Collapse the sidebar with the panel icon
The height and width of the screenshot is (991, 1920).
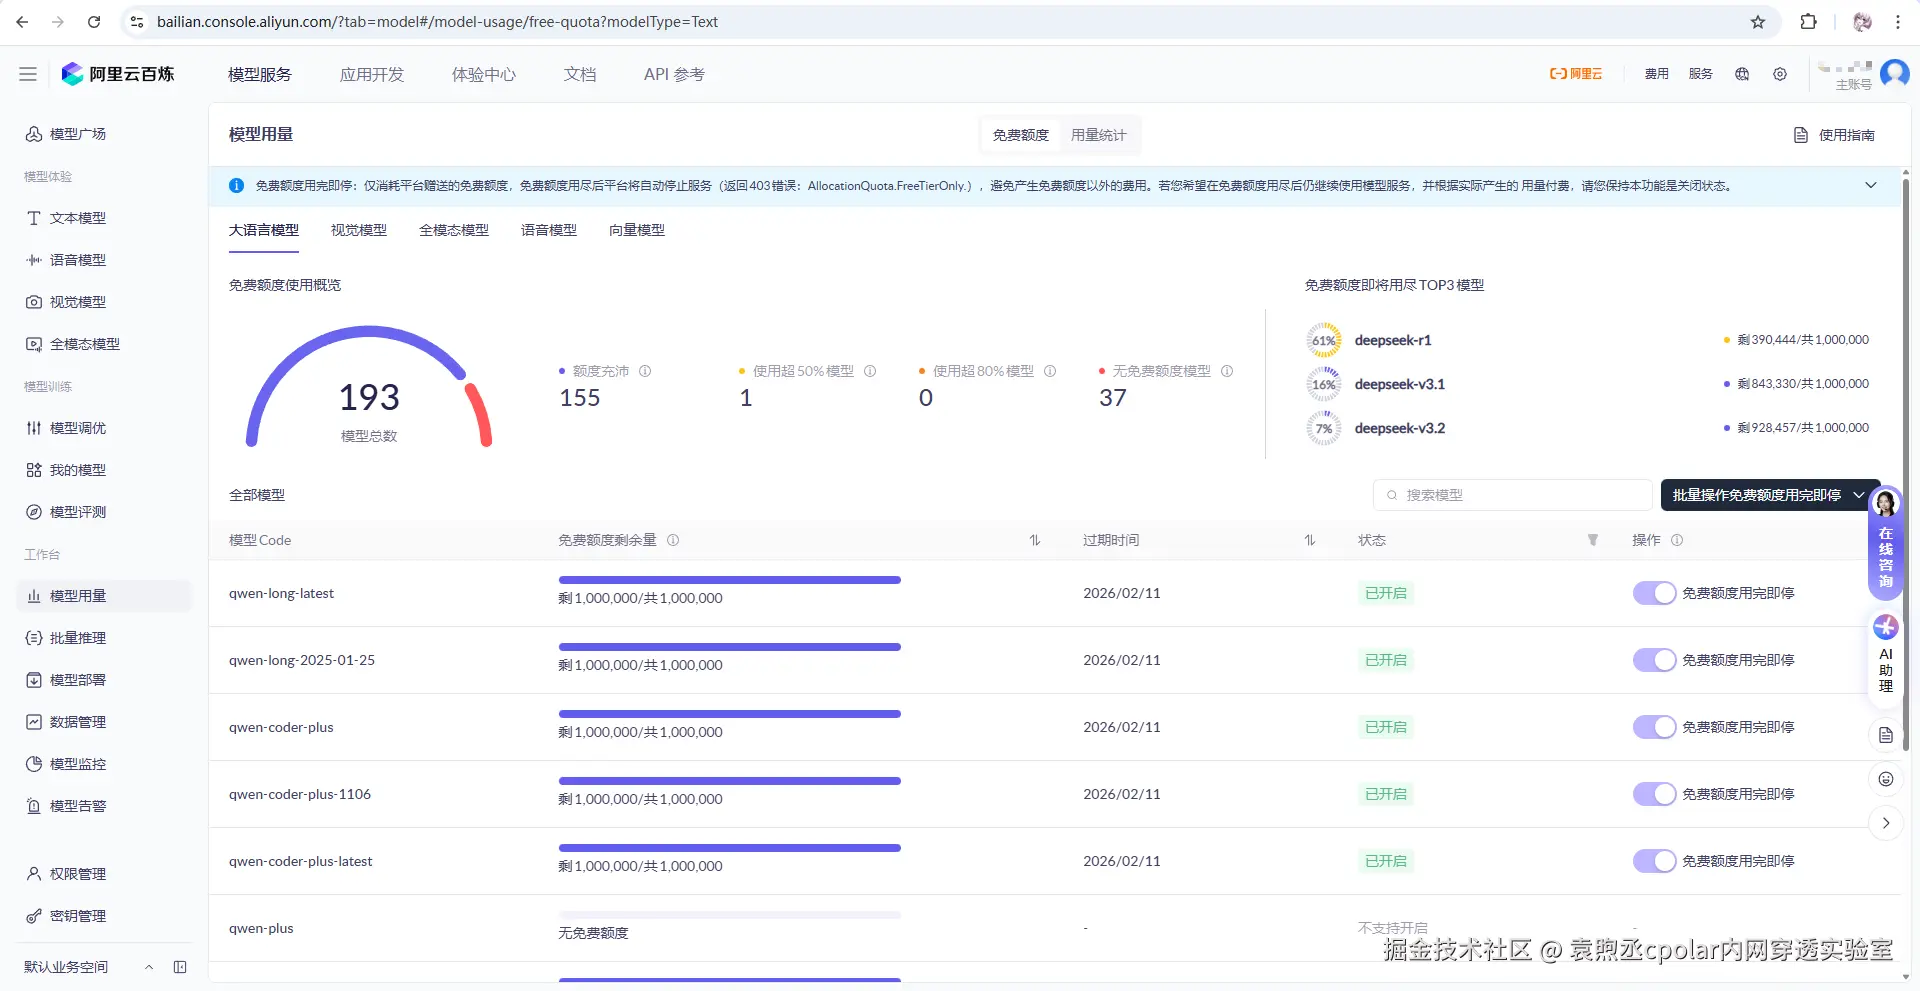180,967
